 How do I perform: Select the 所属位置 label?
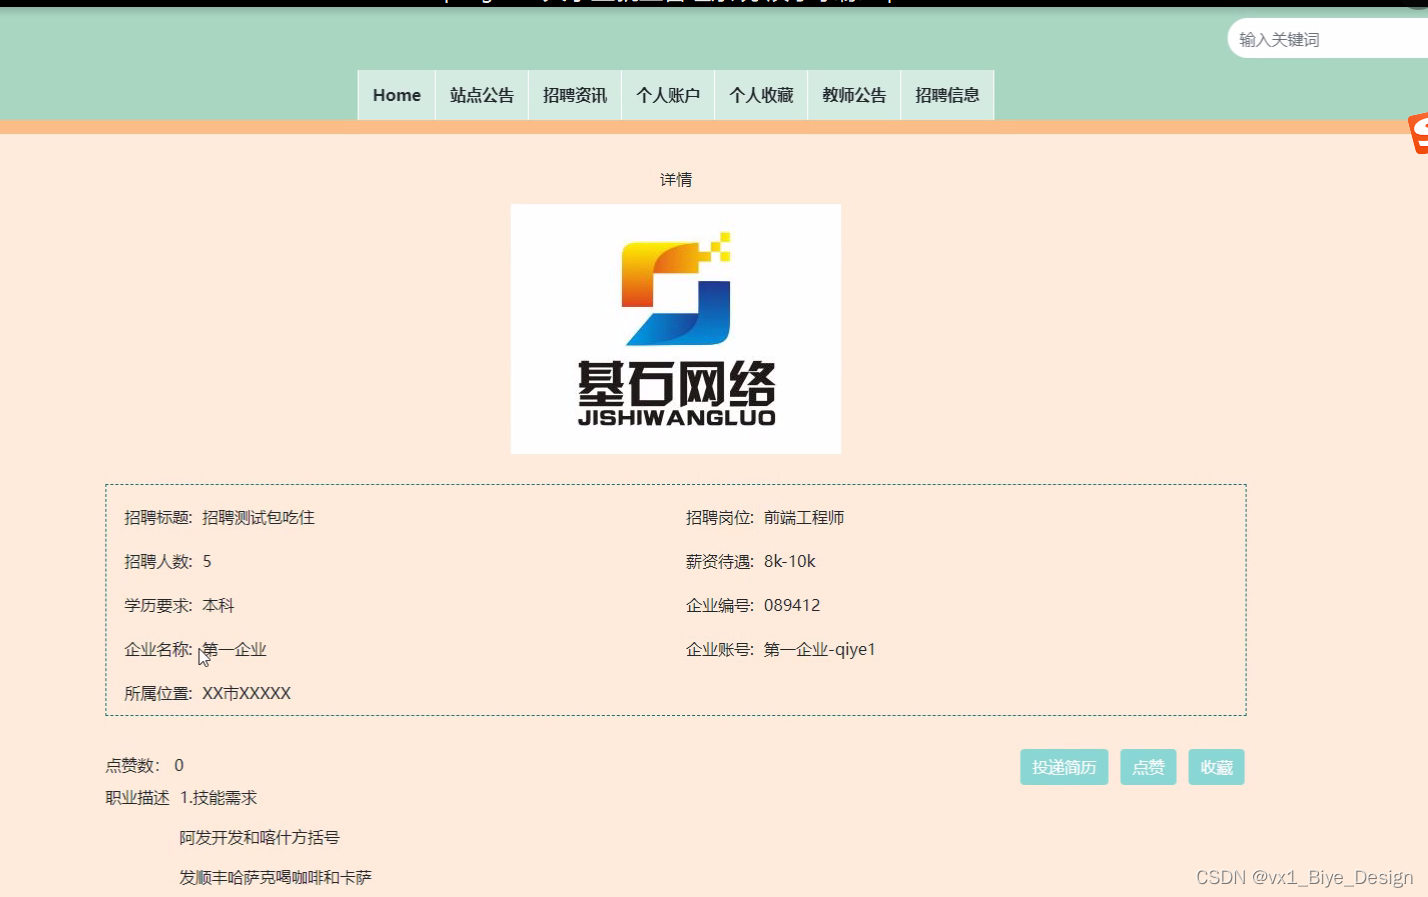click(158, 694)
